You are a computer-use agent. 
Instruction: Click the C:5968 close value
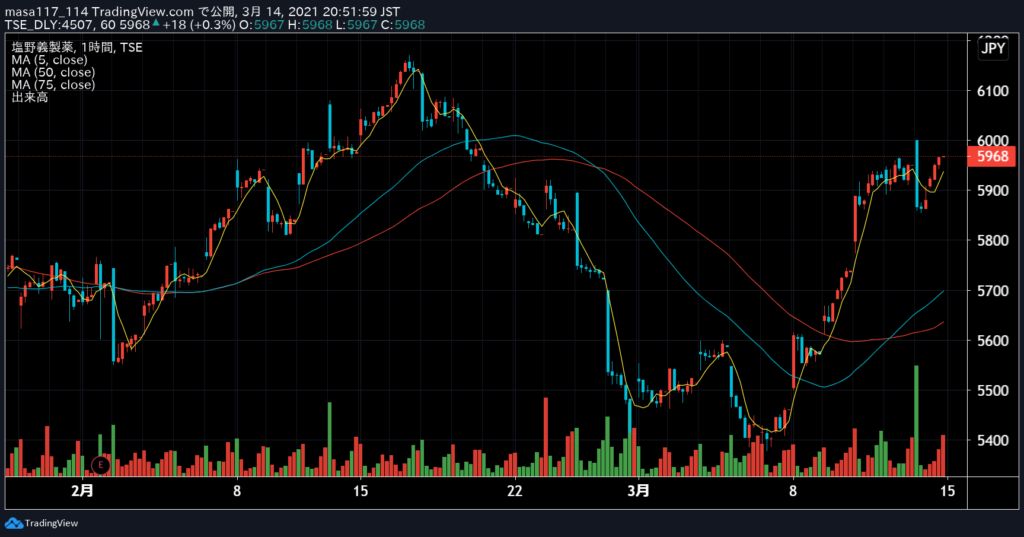403,25
